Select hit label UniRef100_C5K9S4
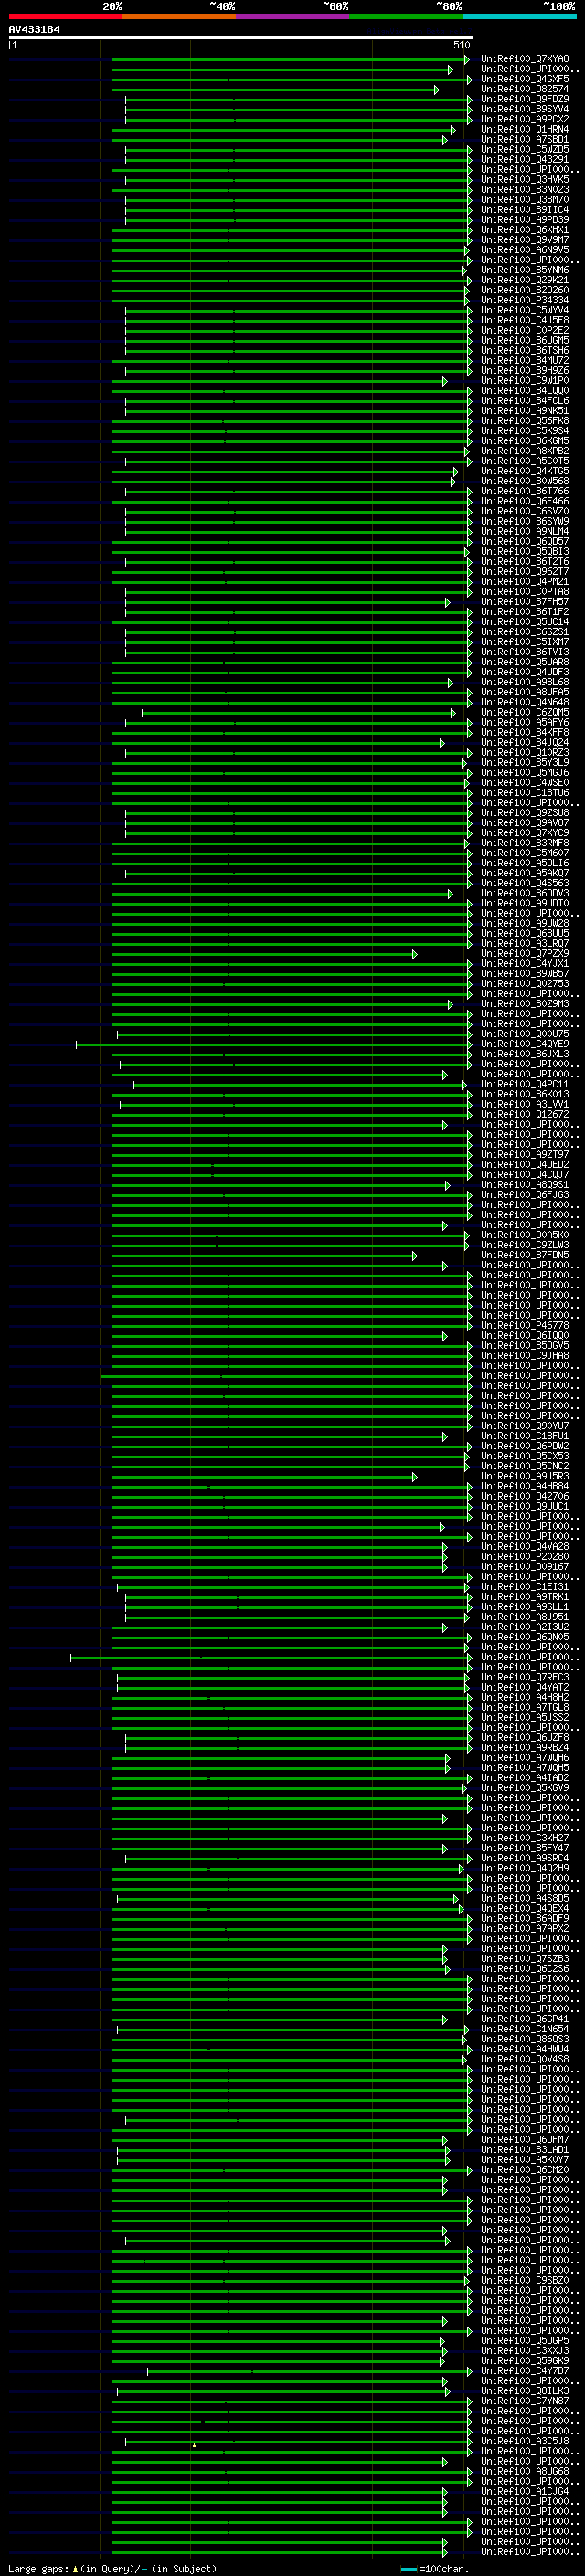Viewport: 585px width, 2576px height. [x=525, y=431]
